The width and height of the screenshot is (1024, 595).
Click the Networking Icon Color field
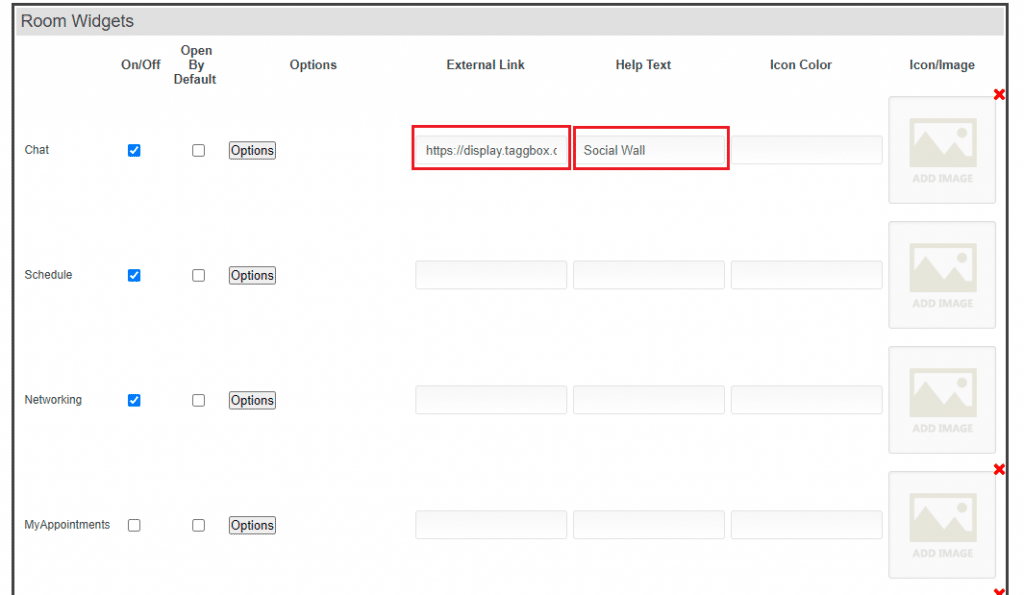pos(806,400)
